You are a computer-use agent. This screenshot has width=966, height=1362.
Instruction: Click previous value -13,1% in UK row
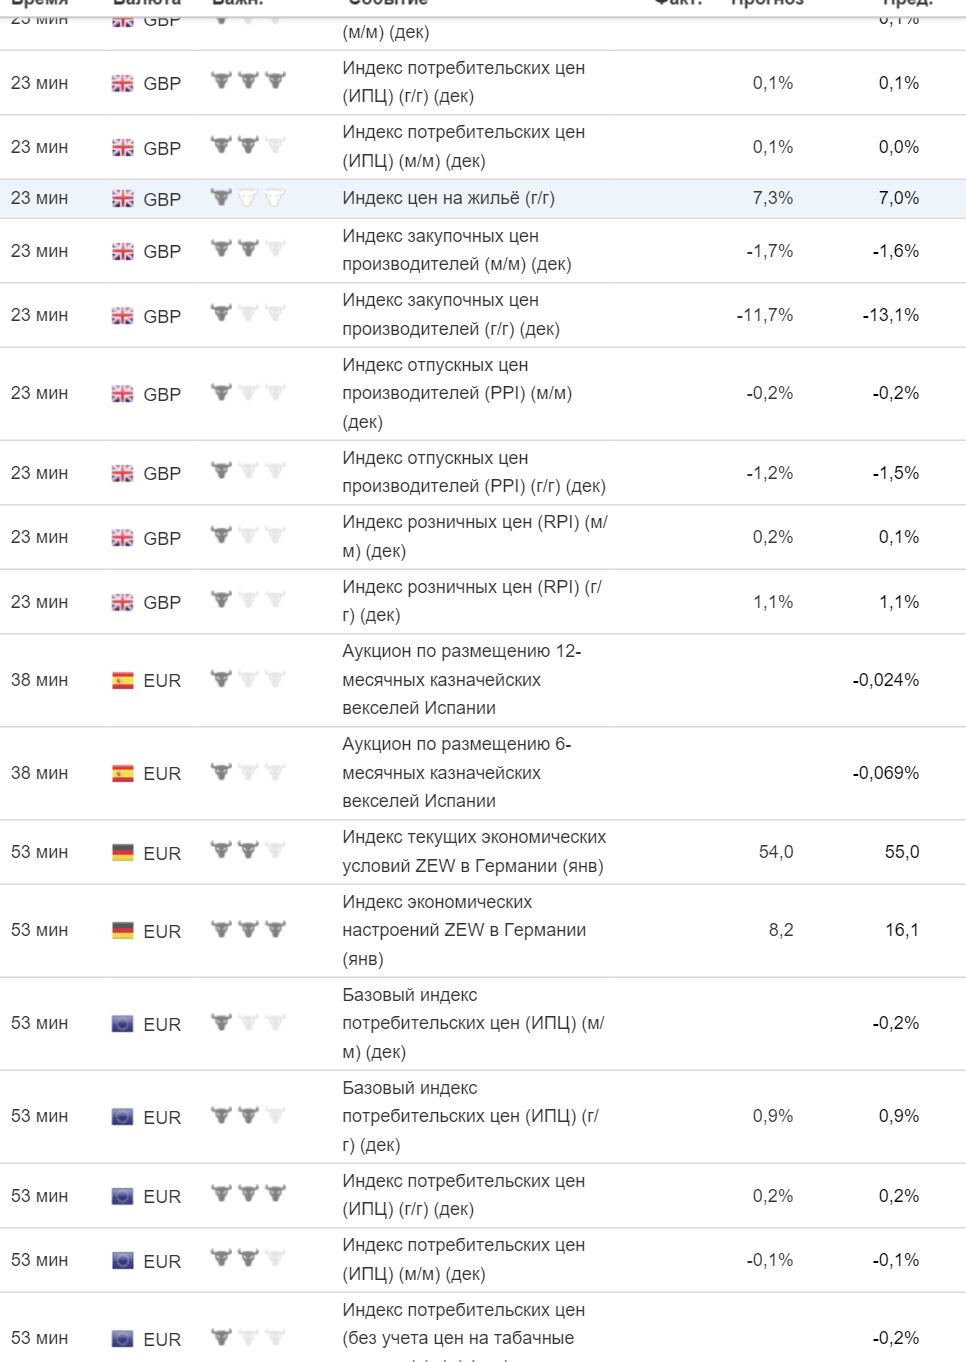(x=891, y=315)
